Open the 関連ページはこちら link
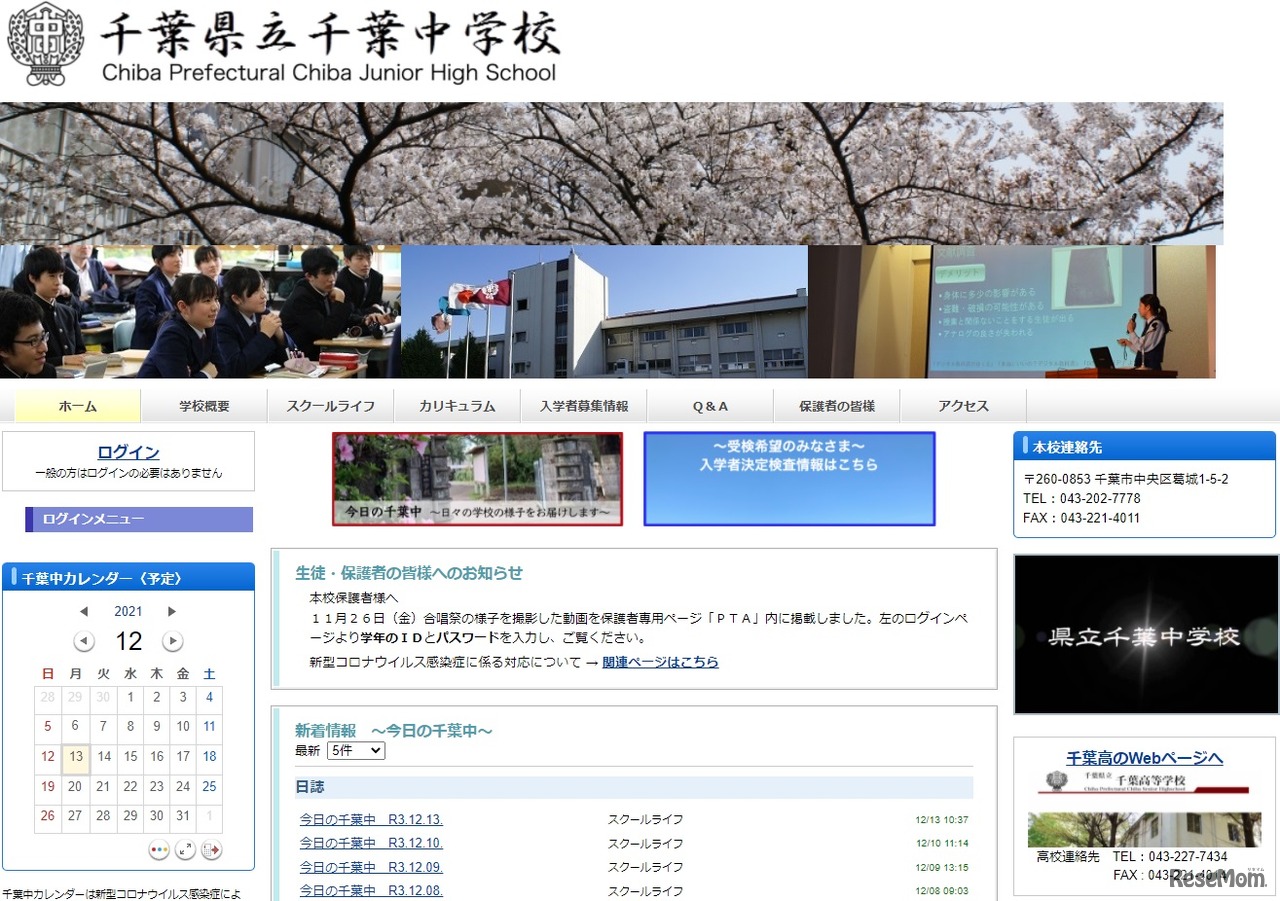This screenshot has height=901, width=1280. coord(660,662)
